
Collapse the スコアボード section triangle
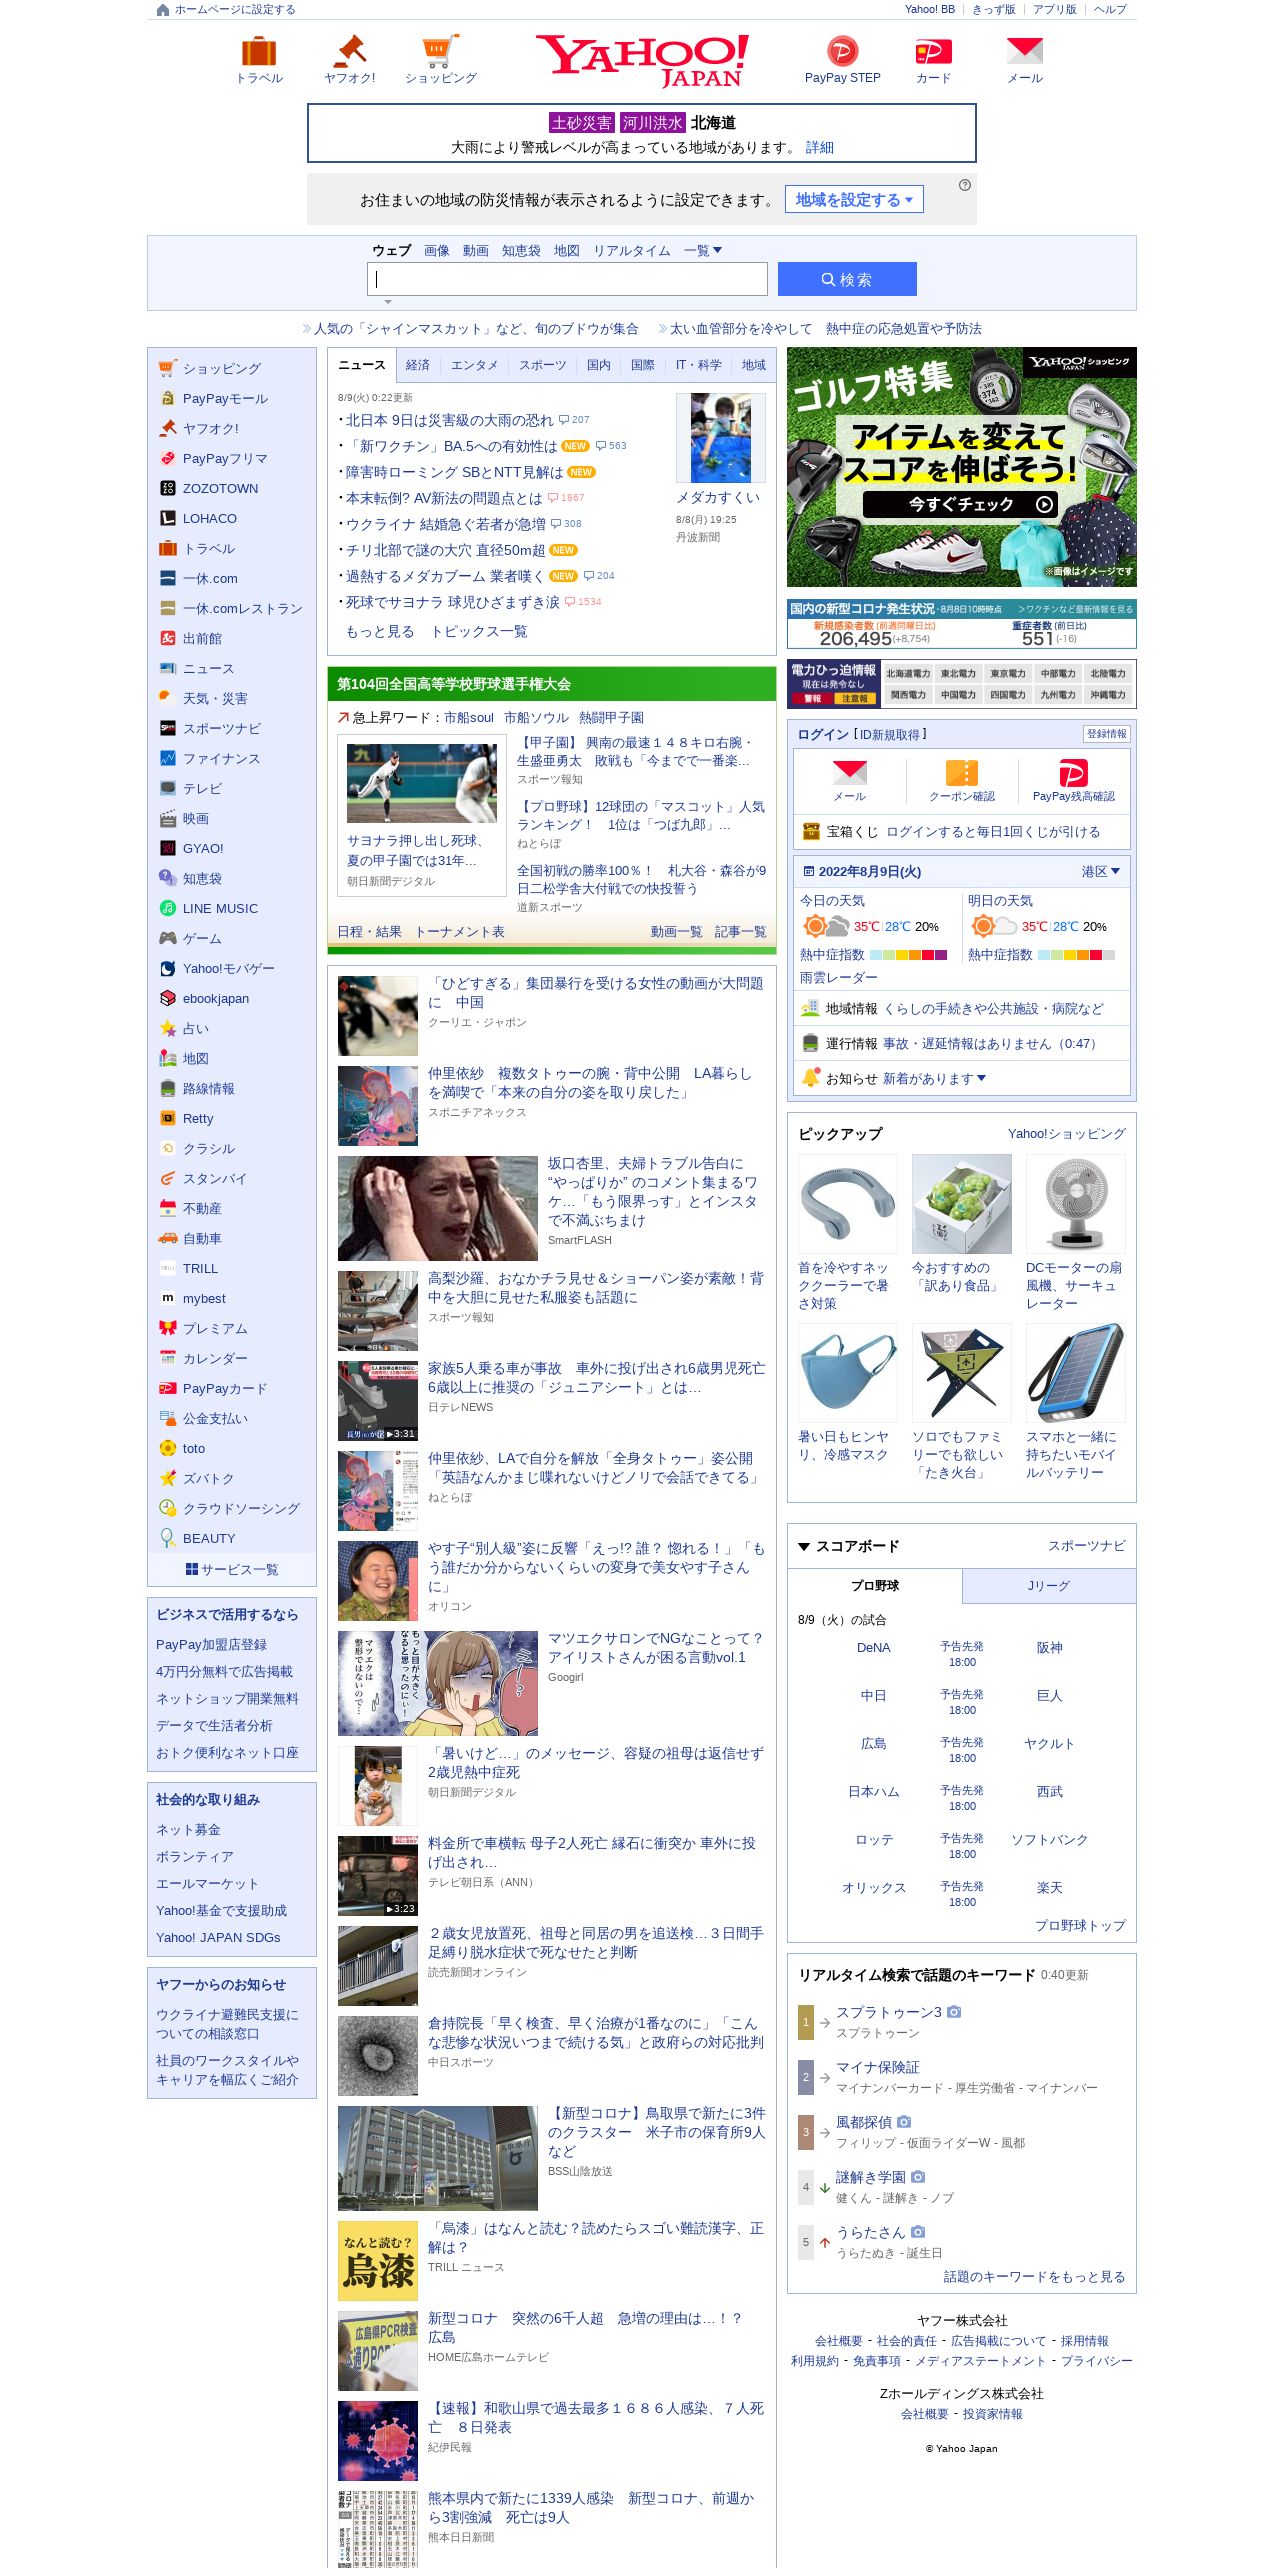804,1546
